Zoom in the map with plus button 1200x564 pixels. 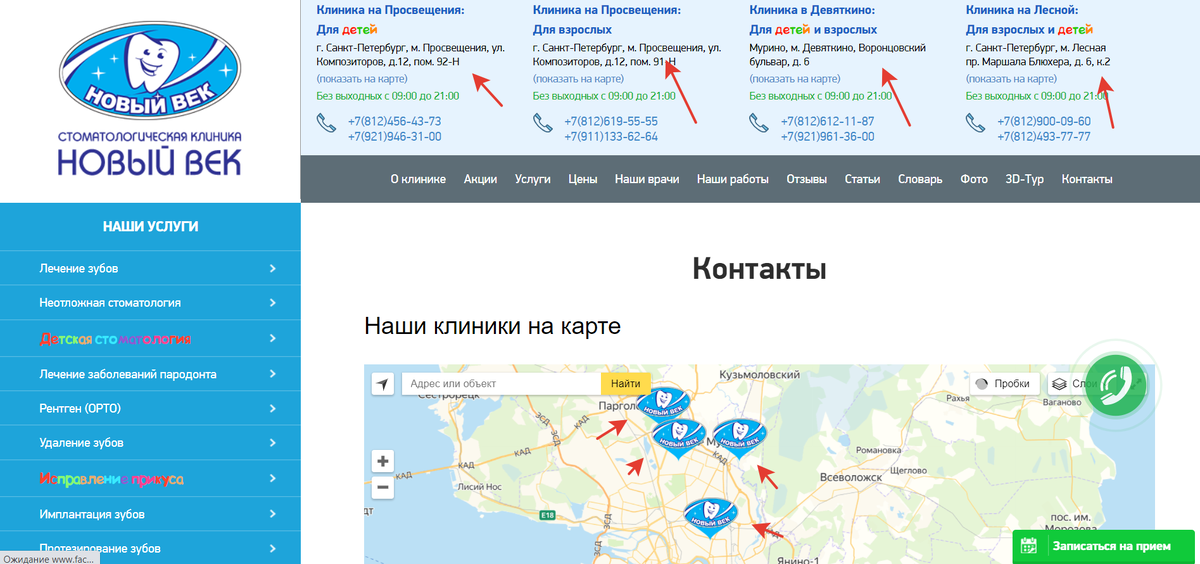pos(383,461)
